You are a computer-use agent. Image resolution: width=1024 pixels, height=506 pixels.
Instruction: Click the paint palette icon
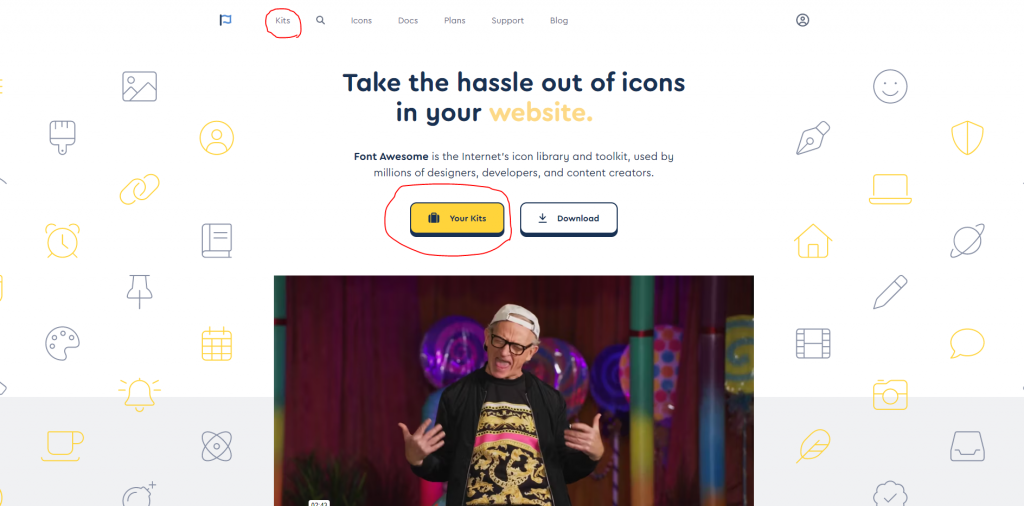tap(63, 344)
